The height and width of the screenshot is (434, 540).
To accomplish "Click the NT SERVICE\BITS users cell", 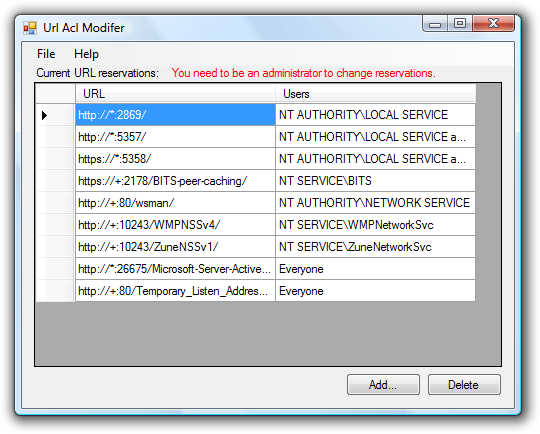I will coord(375,181).
